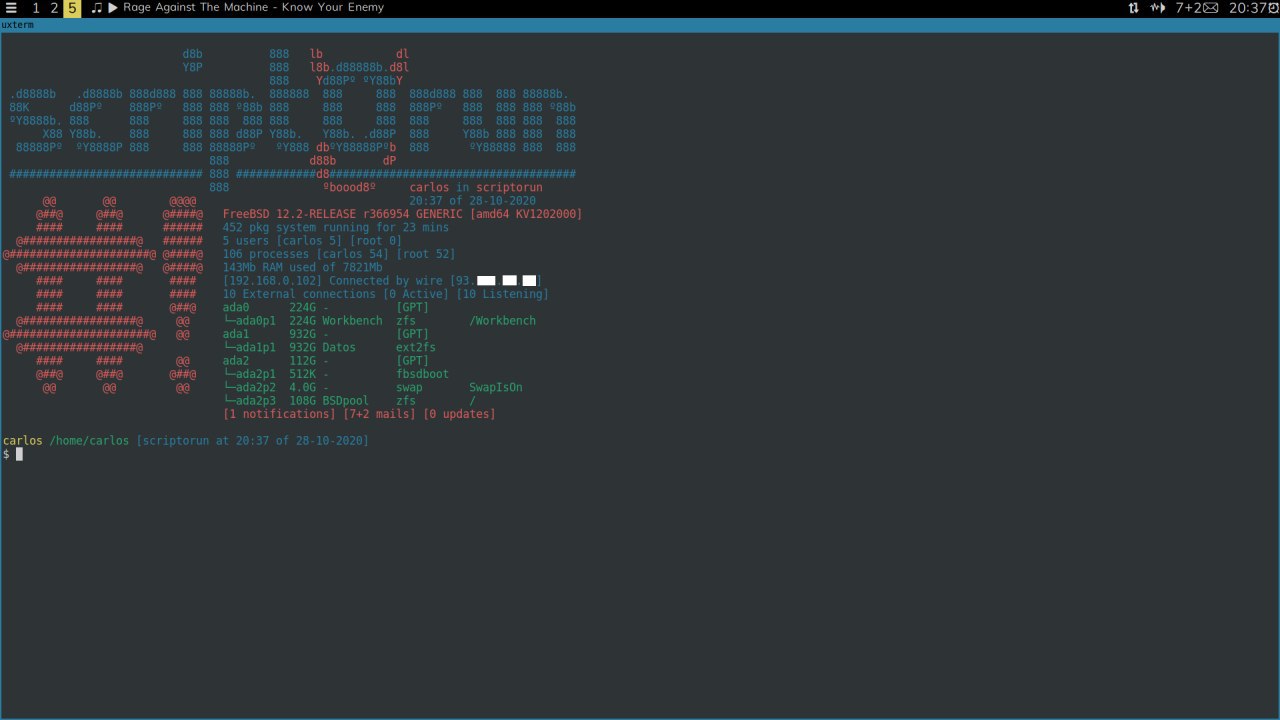Click the "ada0" disk row
The height and width of the screenshot is (720, 1280).
[x=326, y=308]
